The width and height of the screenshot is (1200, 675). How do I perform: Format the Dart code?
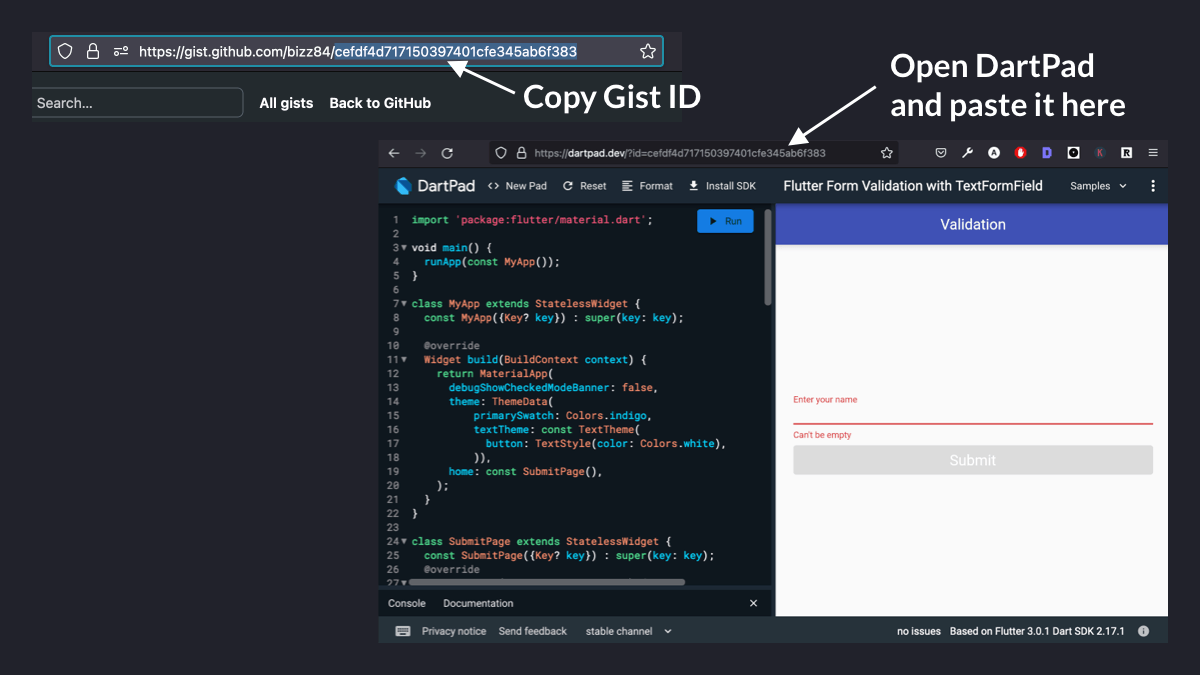click(647, 186)
